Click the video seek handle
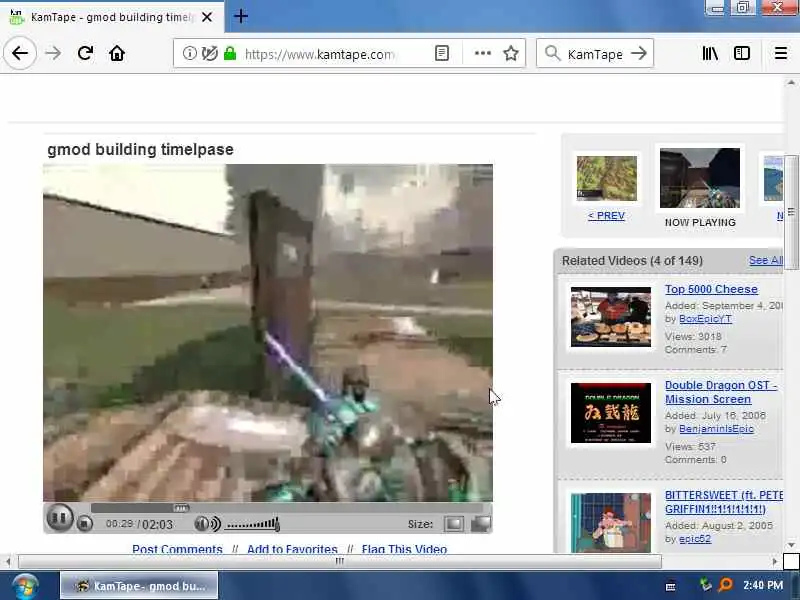The width and height of the screenshot is (800, 600). coord(181,508)
